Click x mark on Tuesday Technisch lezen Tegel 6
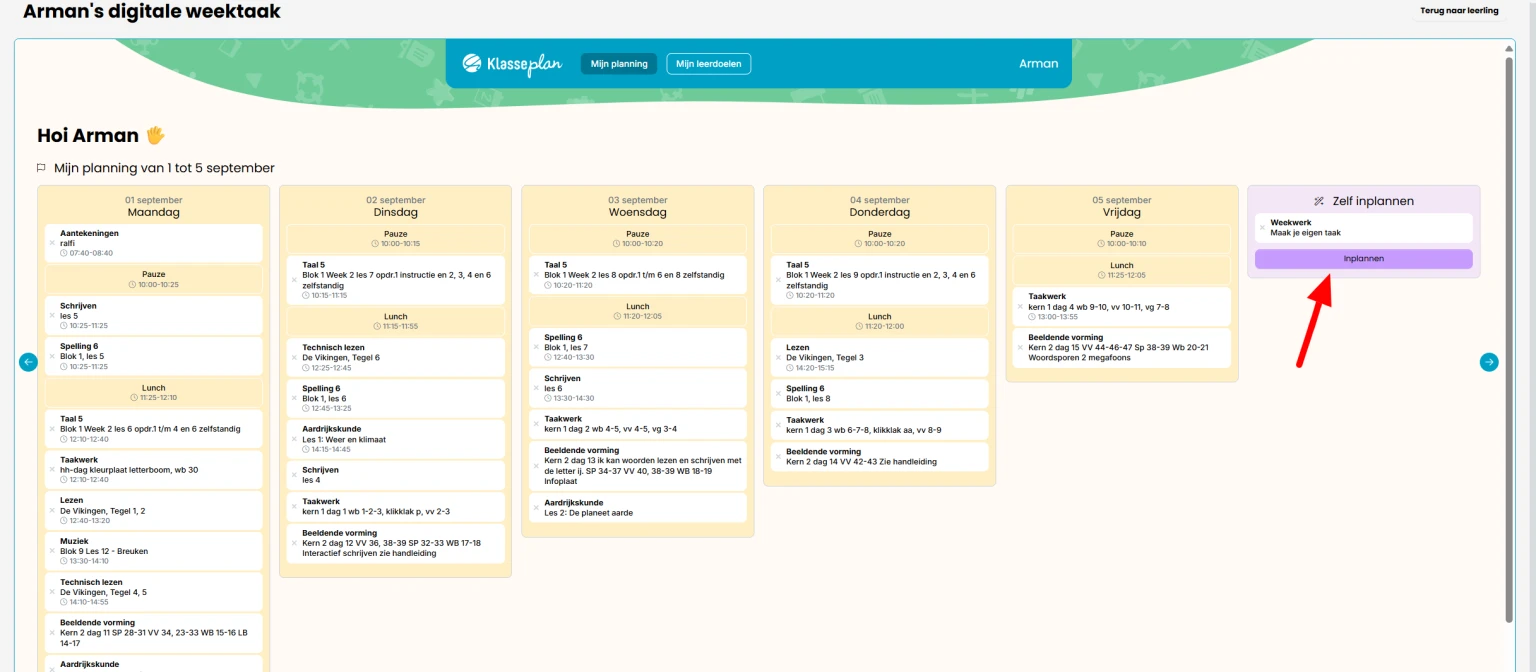 click(x=294, y=358)
